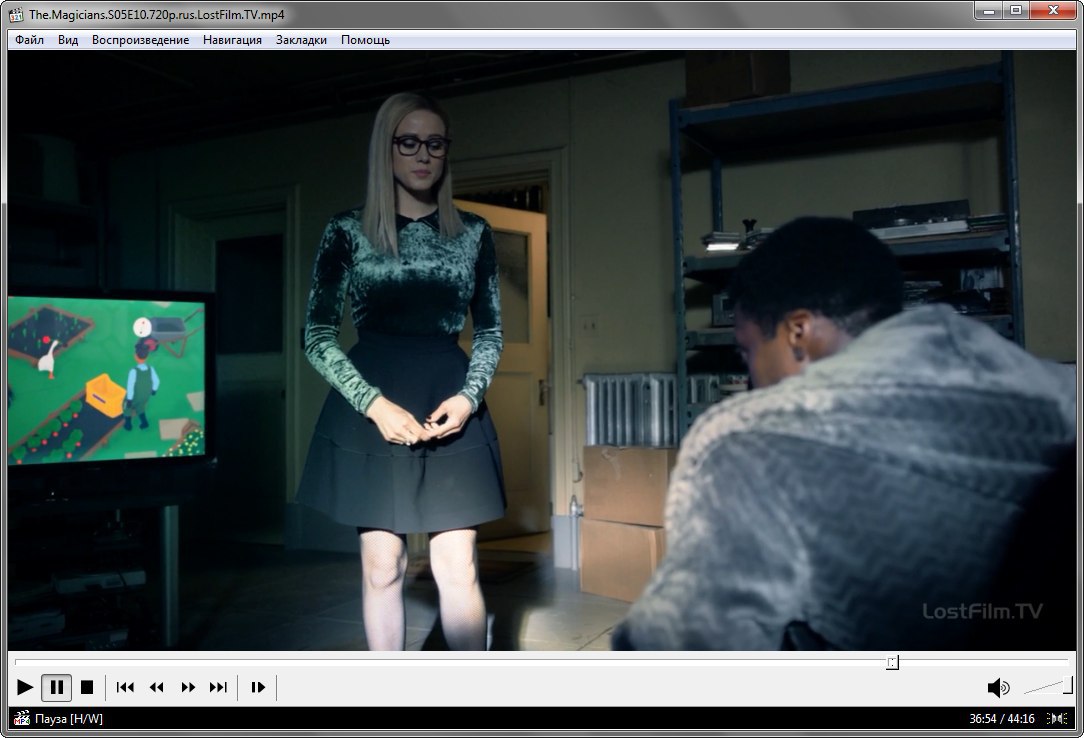Click the seek bar position thumb
The image size is (1084, 738).
893,663
